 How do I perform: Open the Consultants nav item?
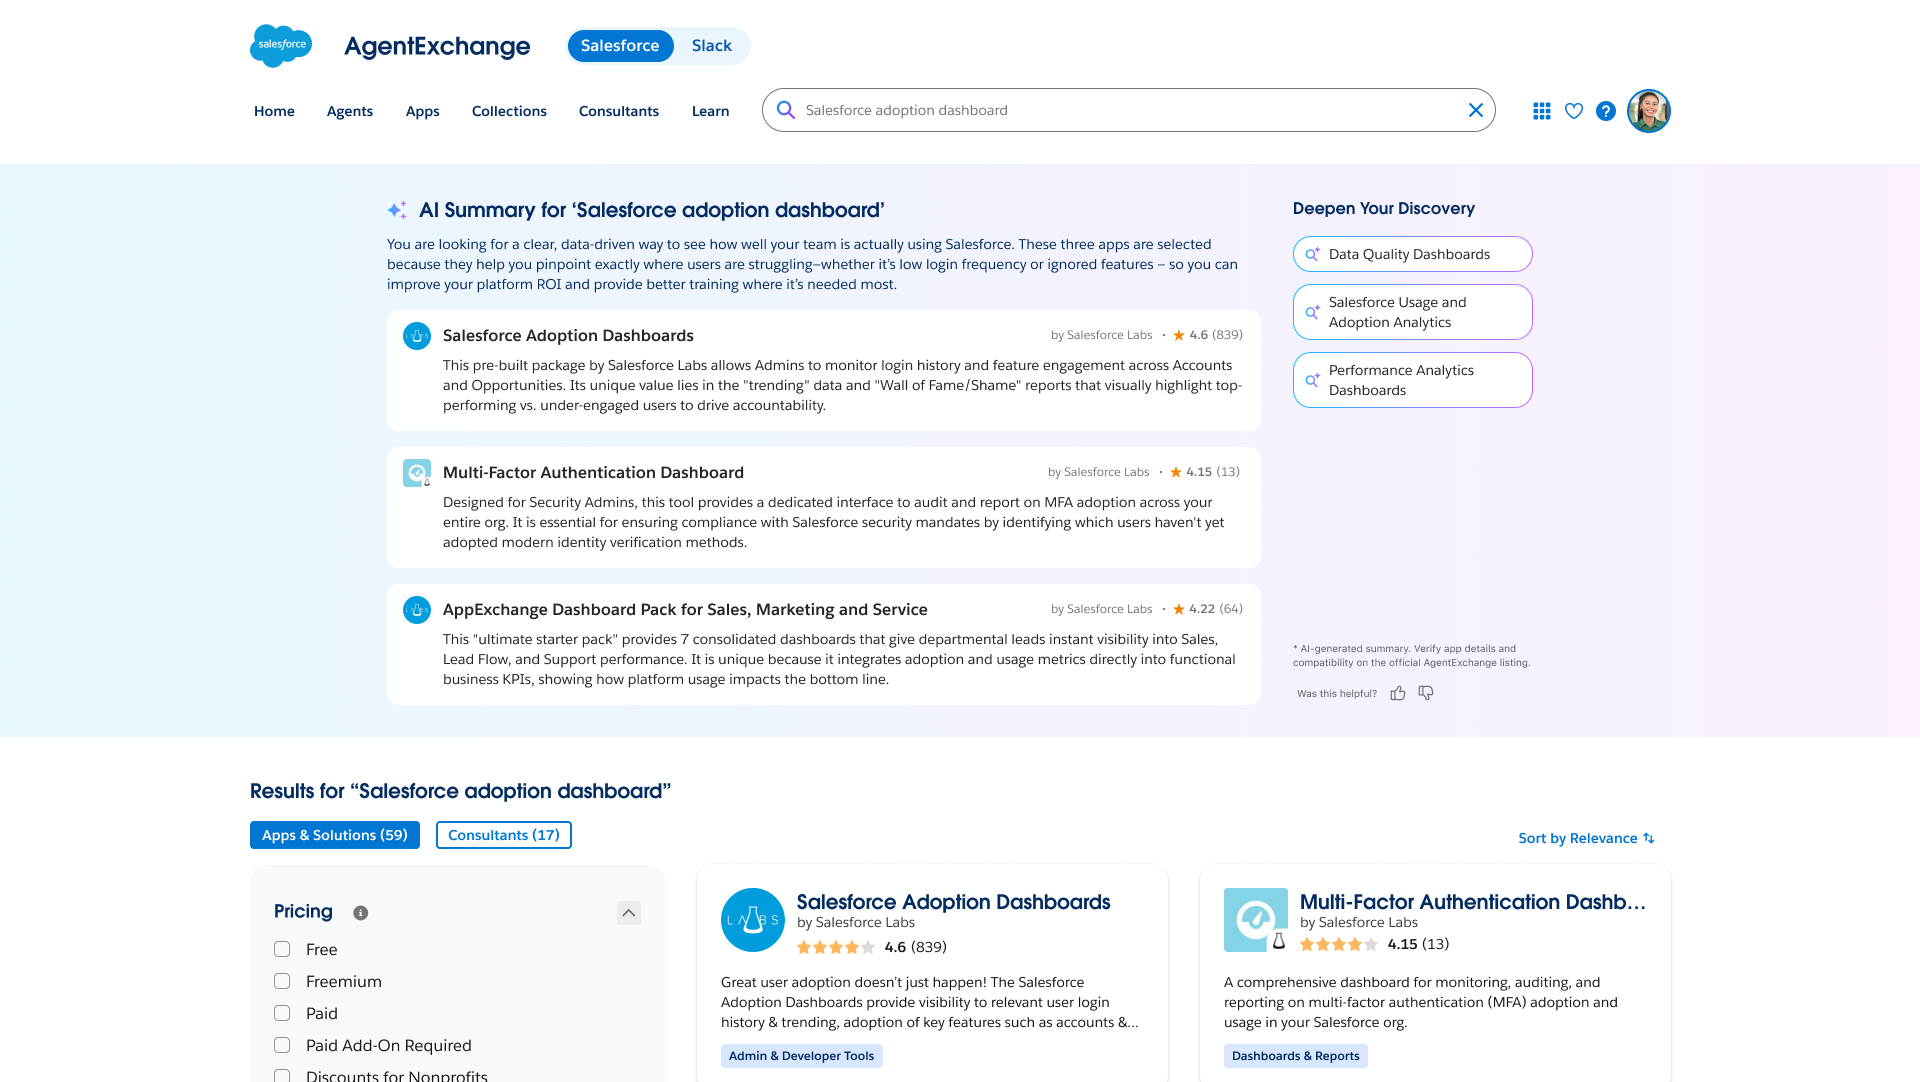619,111
